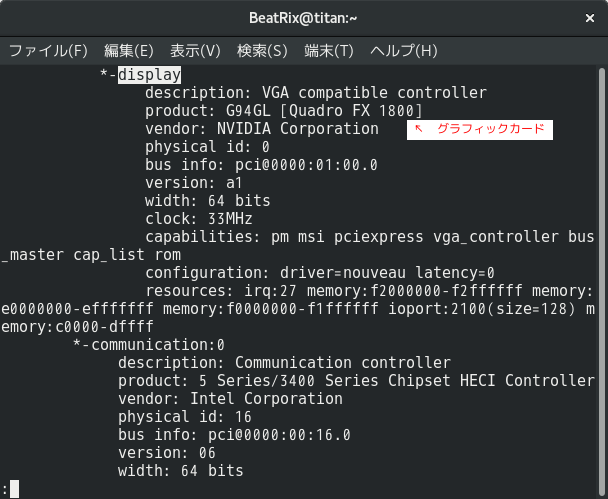Click the vendor Intel Corporation text

[230, 399]
